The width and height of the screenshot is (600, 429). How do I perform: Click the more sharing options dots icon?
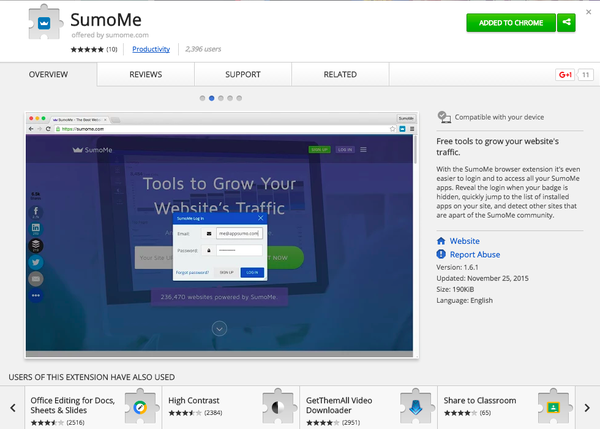(x=36, y=295)
